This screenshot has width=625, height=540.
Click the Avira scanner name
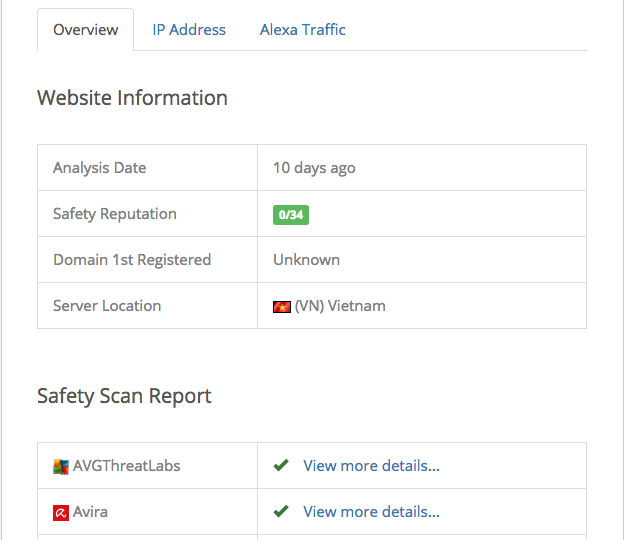click(90, 512)
